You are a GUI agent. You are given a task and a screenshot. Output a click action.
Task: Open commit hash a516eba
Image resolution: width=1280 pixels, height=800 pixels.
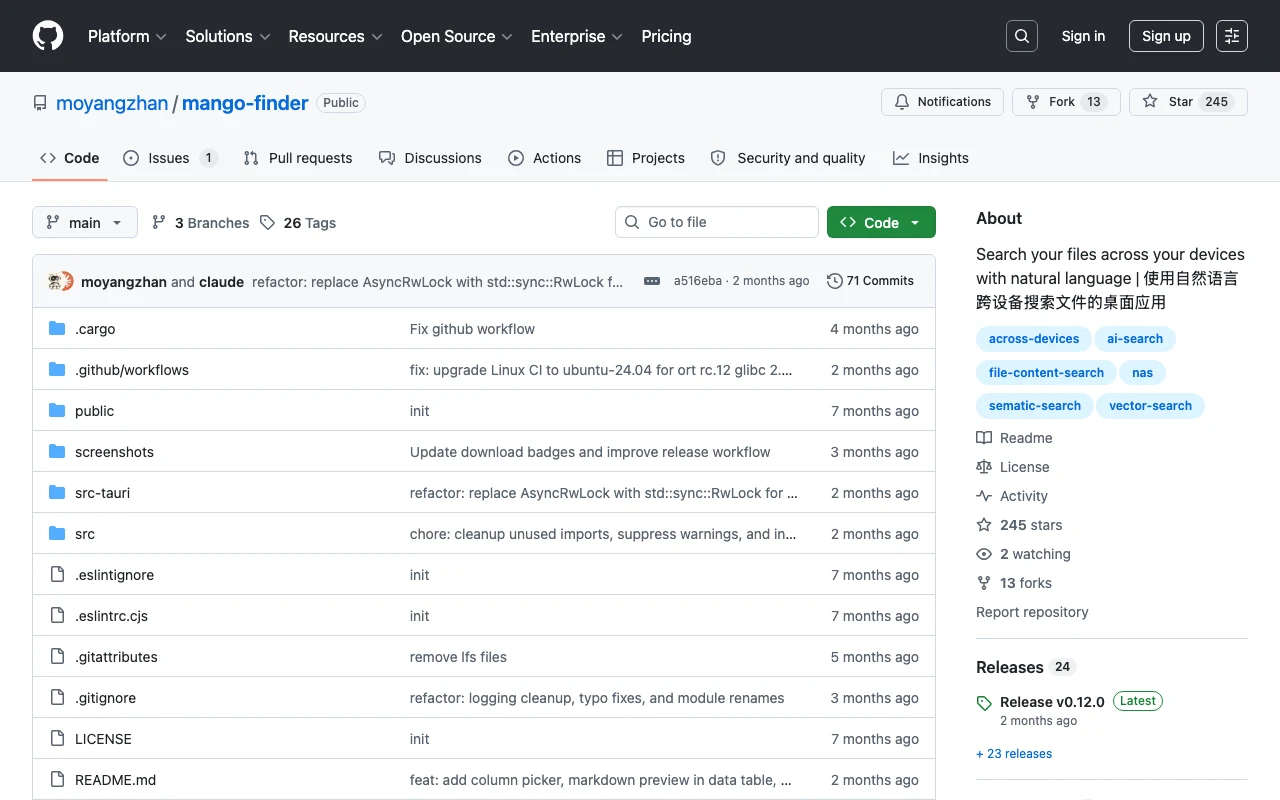(x=697, y=281)
